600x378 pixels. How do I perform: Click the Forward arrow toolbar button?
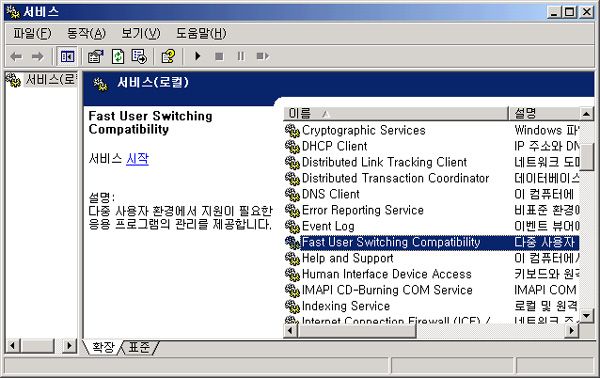[x=38, y=57]
